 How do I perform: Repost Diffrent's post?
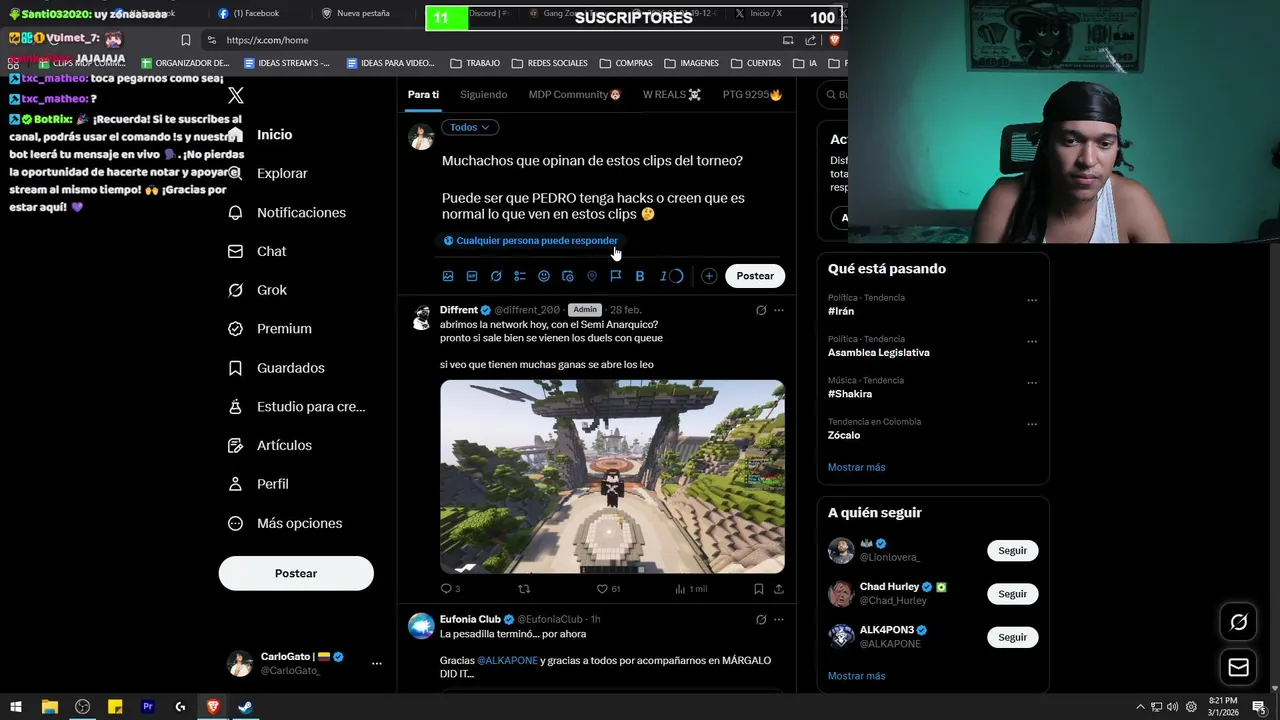(x=523, y=589)
